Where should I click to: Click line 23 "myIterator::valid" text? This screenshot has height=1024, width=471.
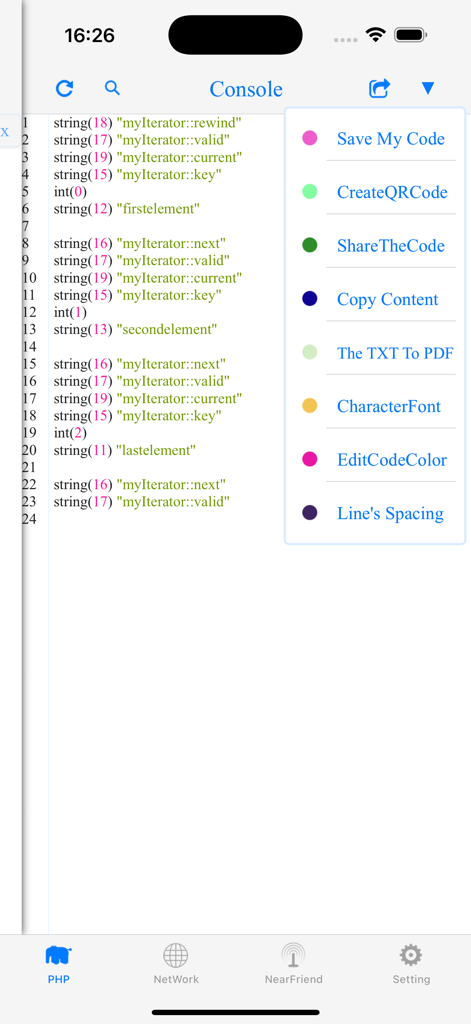pyautogui.click(x=172, y=502)
